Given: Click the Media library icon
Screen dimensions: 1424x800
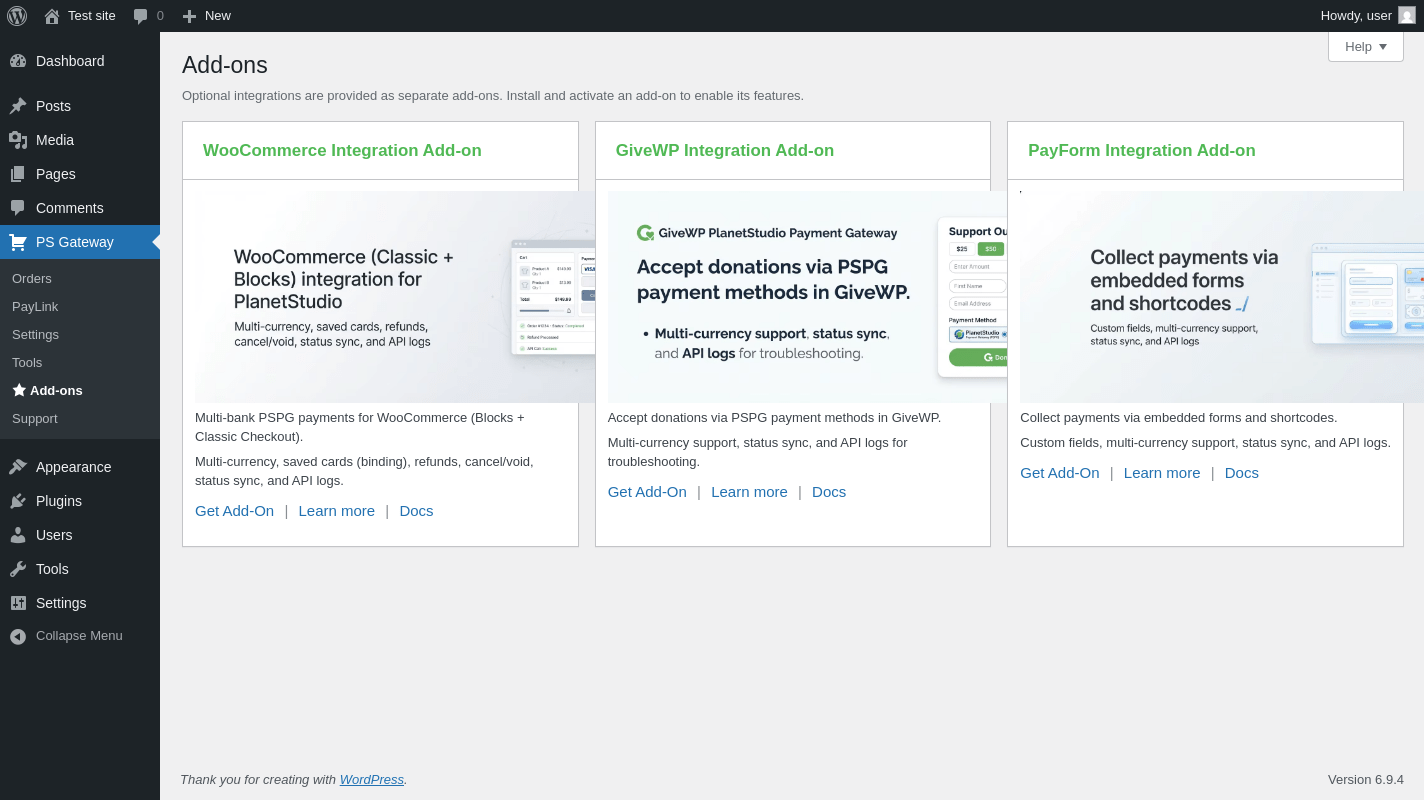Looking at the screenshot, I should coord(18,140).
